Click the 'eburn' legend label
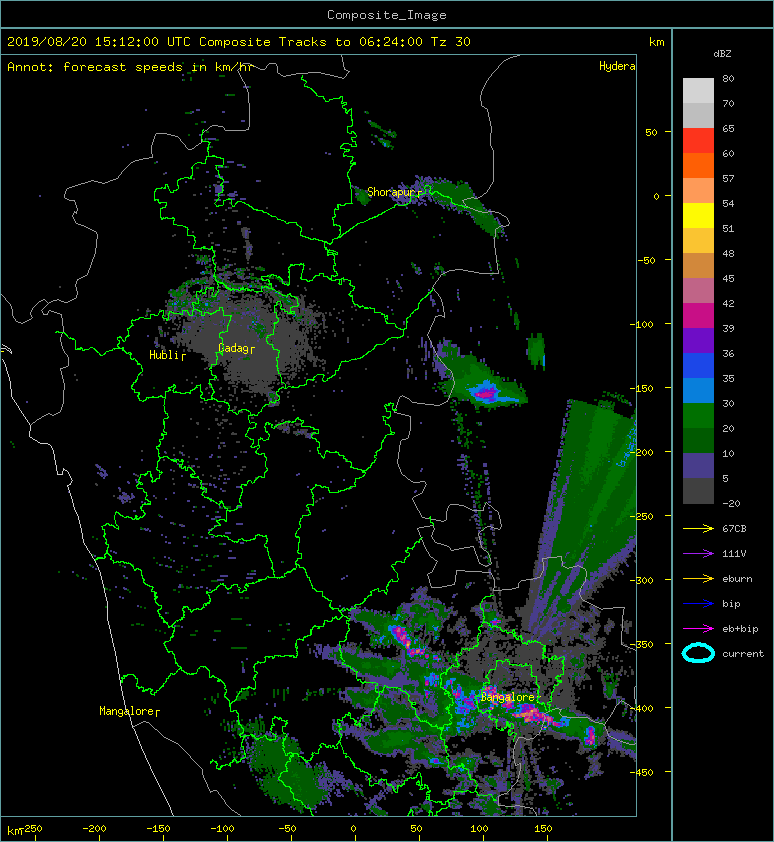This screenshot has height=842, width=774. click(x=737, y=579)
